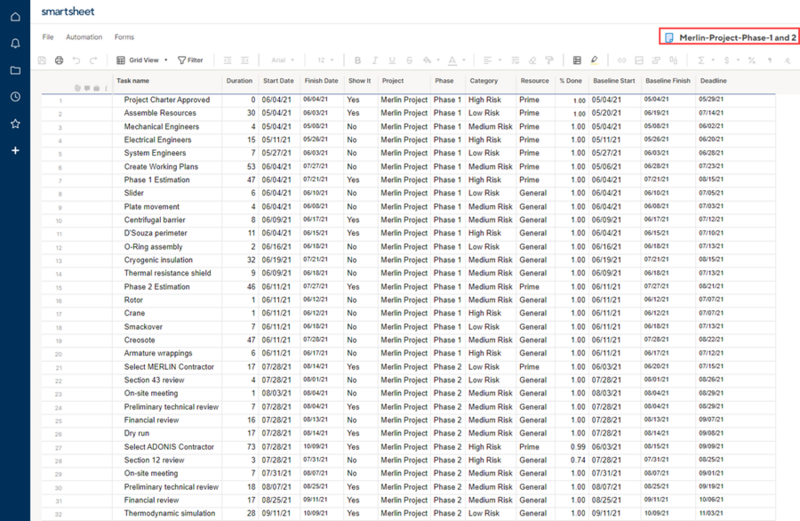Click the Print icon in the toolbar

tap(59, 60)
